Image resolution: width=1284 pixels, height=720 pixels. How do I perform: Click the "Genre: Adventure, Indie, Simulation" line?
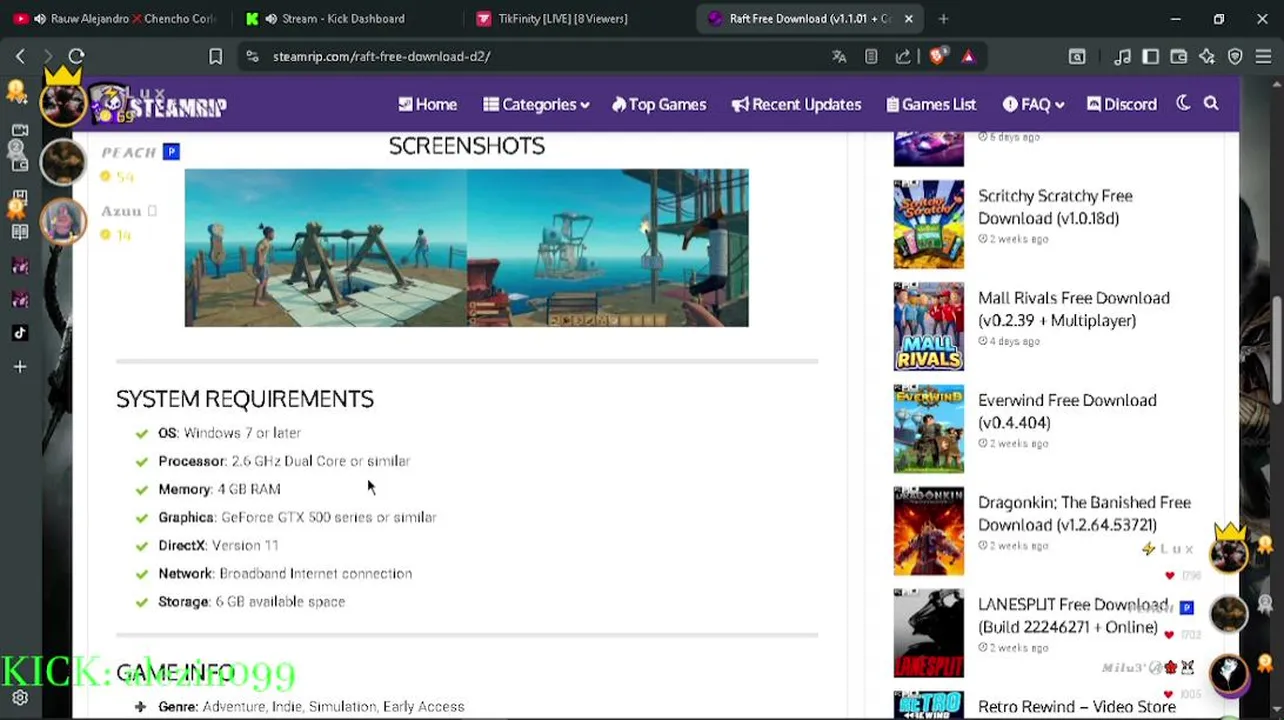(x=311, y=706)
